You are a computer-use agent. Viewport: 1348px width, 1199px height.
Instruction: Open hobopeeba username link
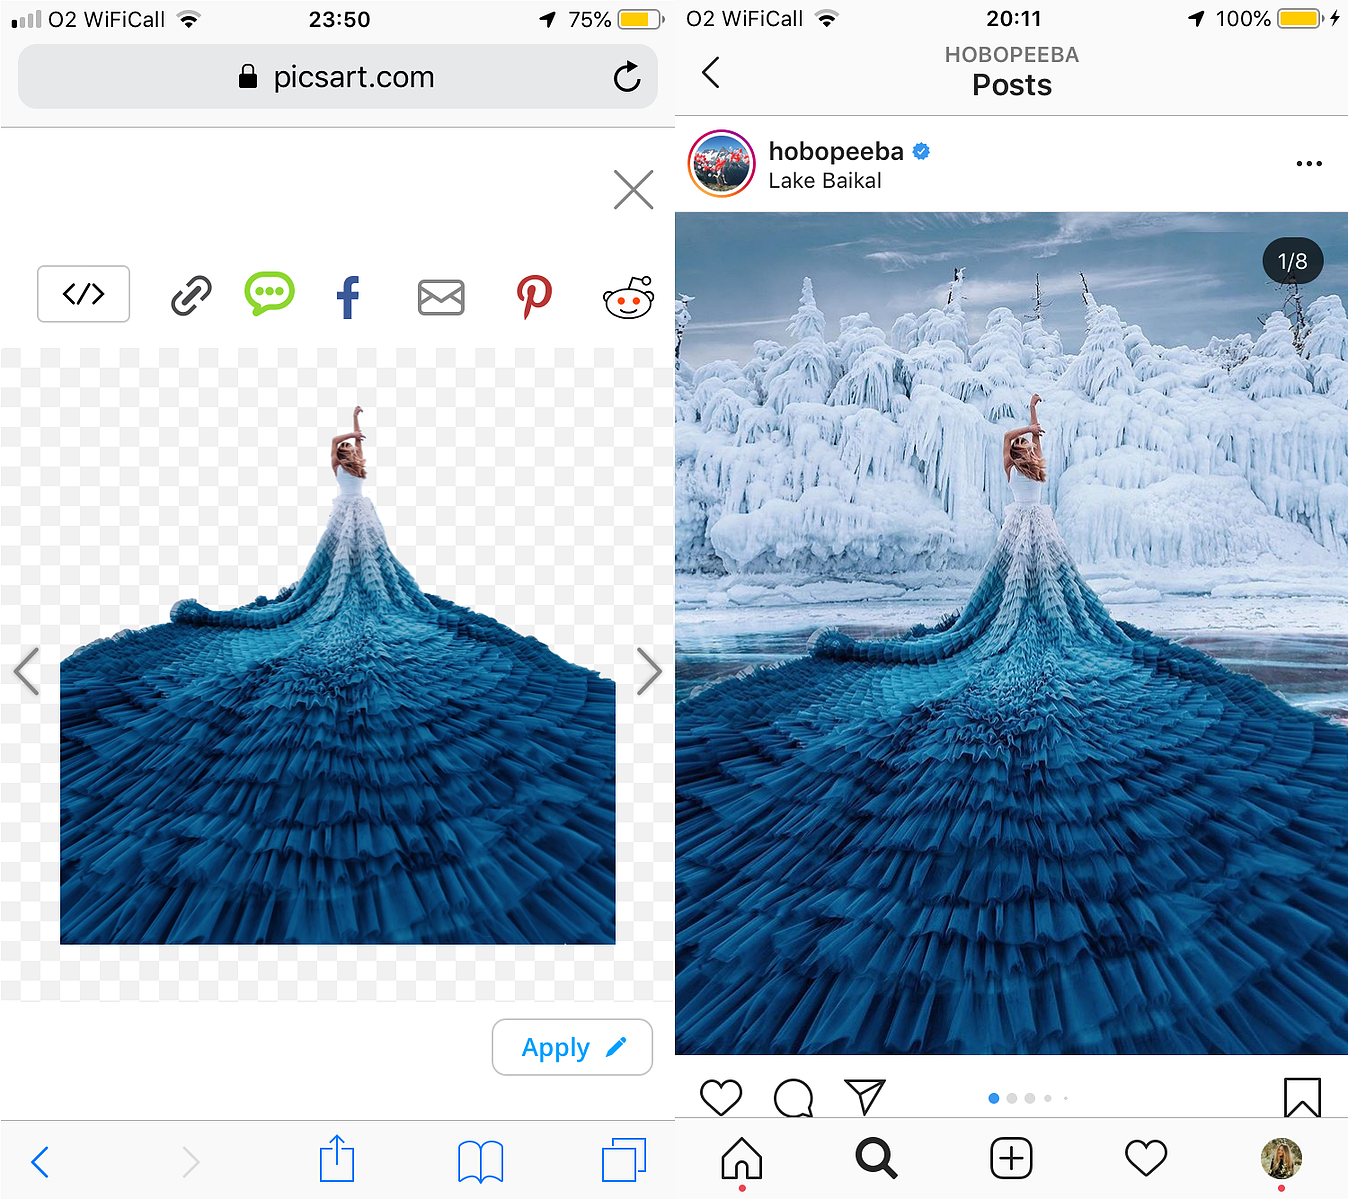pyautogui.click(x=836, y=151)
